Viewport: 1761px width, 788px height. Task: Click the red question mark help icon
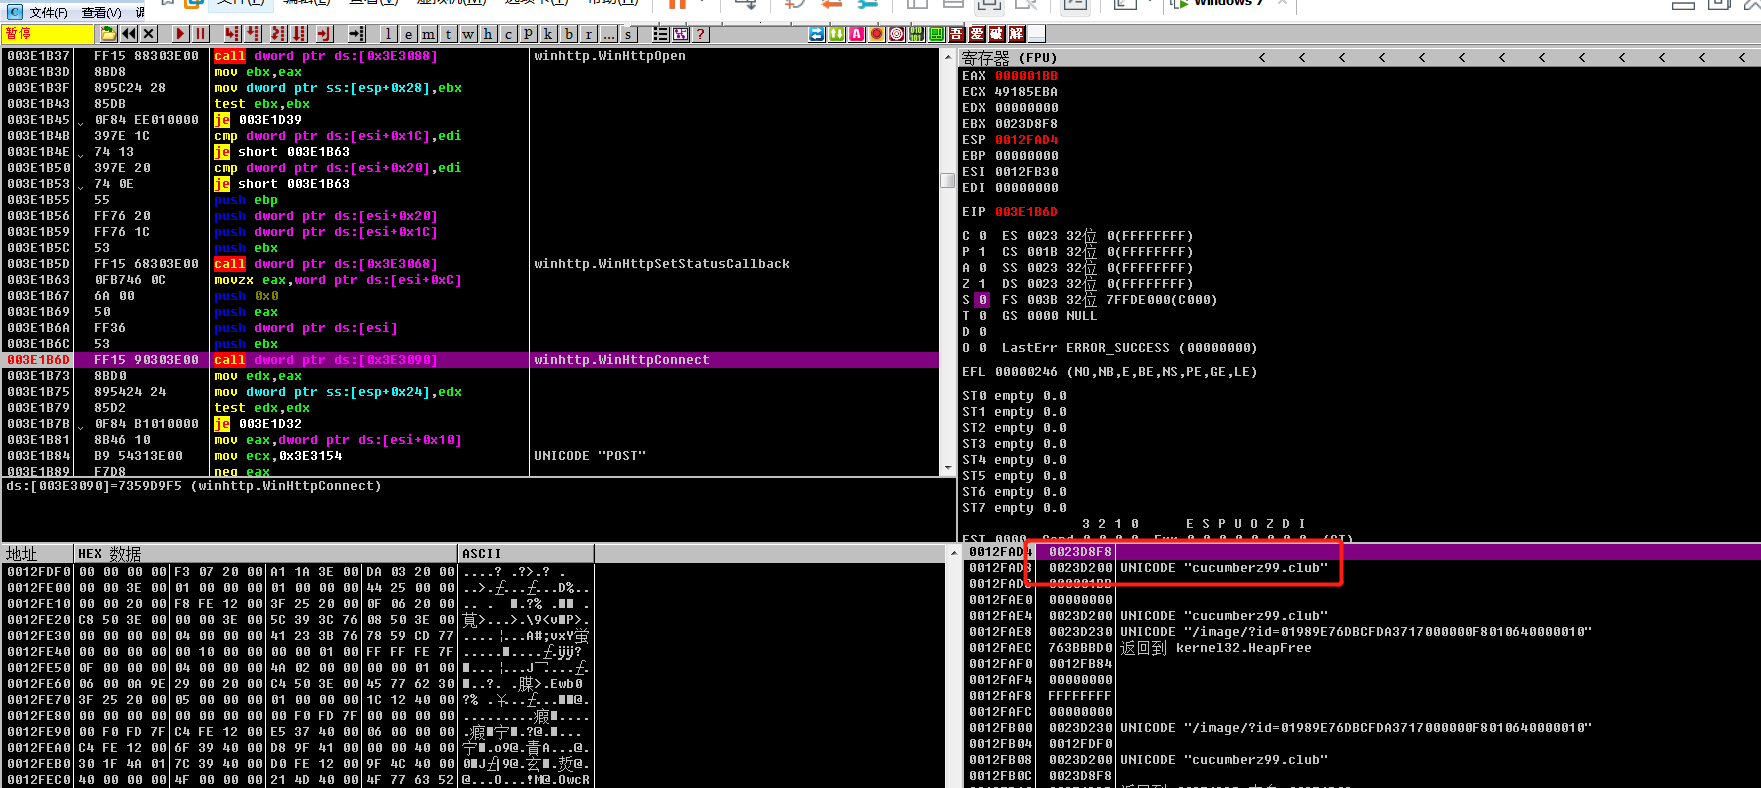coord(700,34)
